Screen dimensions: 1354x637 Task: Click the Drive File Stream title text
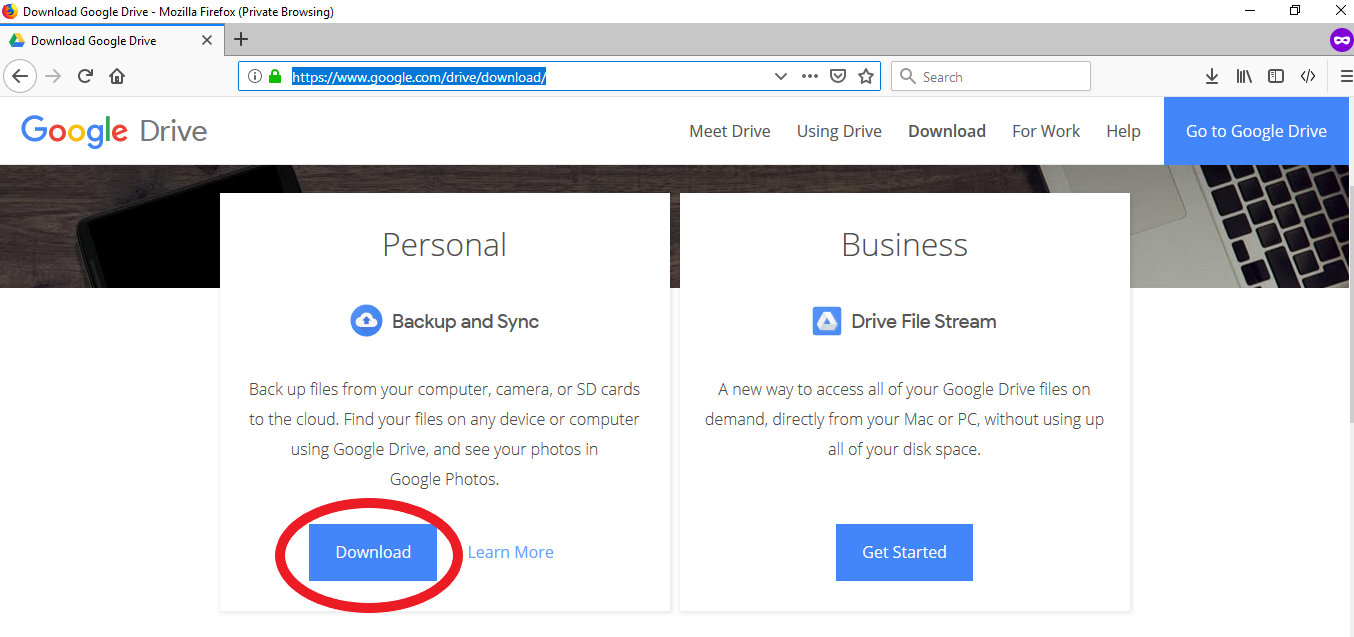pos(924,322)
